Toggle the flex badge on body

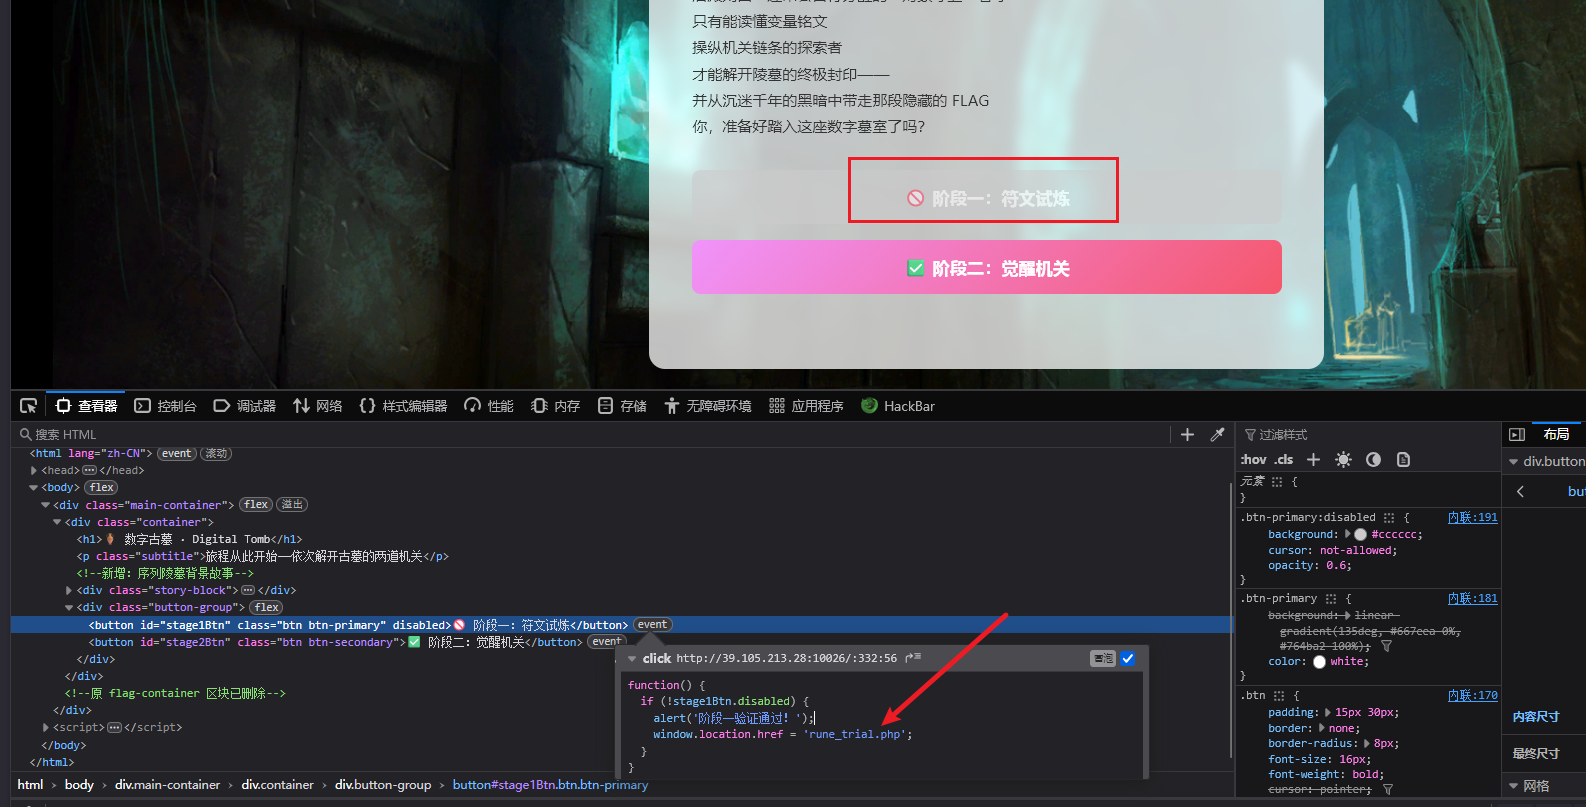[x=101, y=488]
